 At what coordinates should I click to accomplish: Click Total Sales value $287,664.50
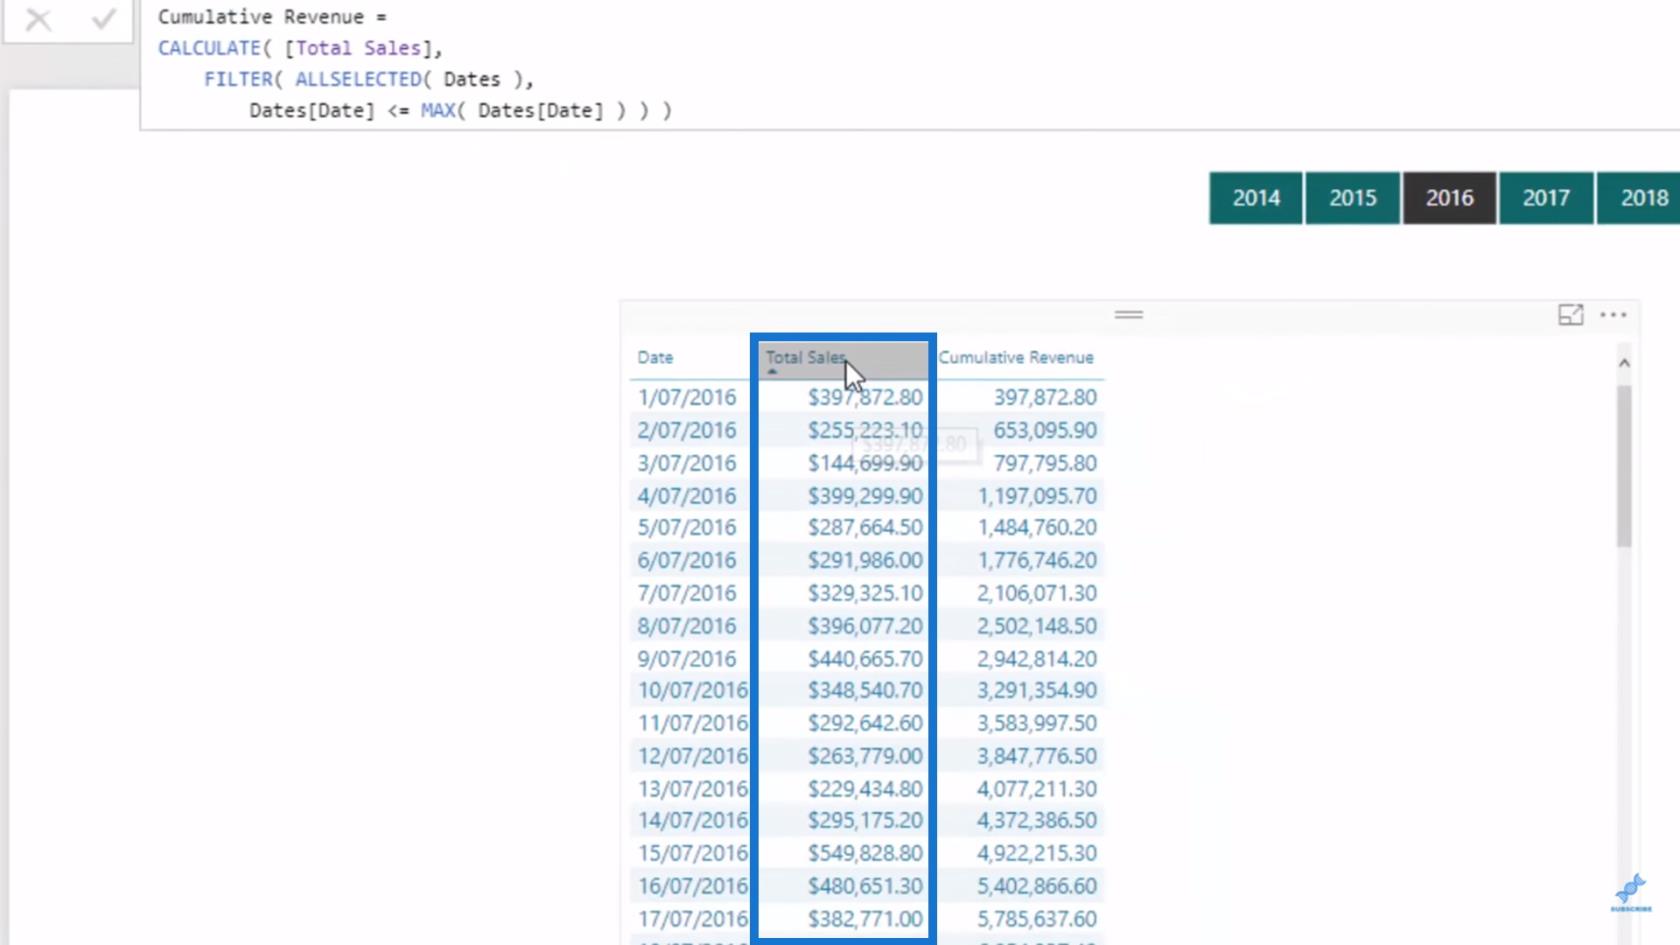click(x=865, y=527)
